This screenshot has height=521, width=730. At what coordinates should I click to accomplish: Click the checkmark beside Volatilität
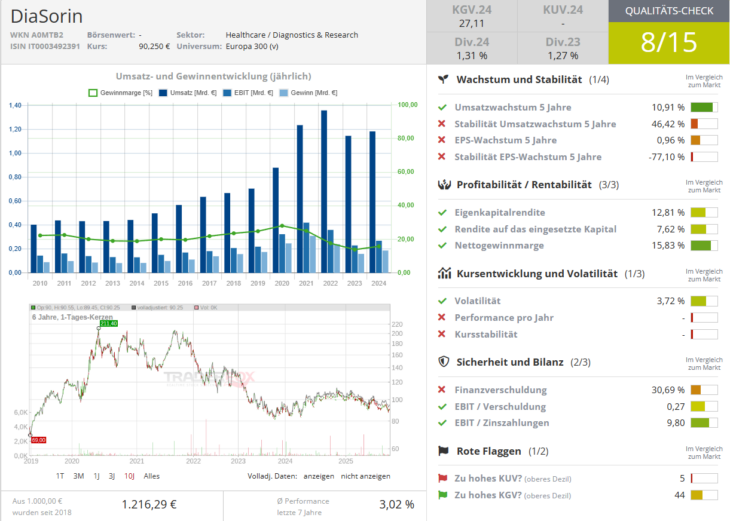pos(442,301)
